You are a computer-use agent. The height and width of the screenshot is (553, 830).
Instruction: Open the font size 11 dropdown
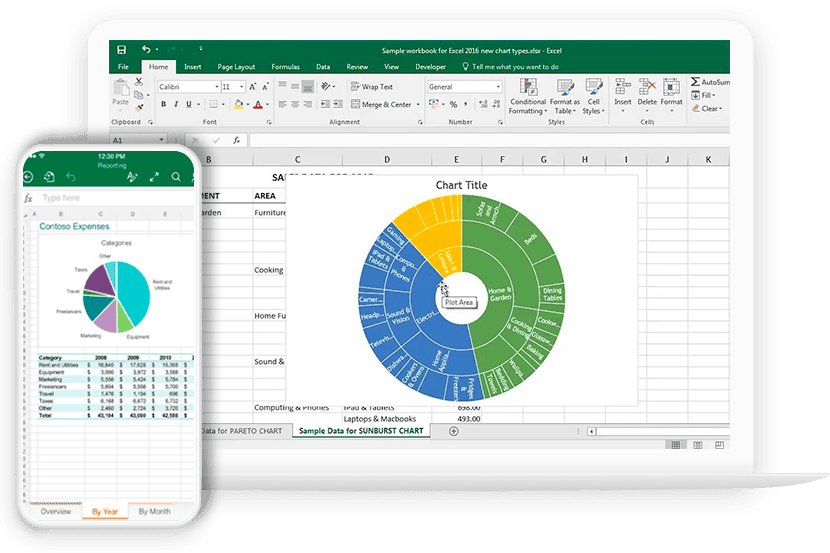click(242, 87)
